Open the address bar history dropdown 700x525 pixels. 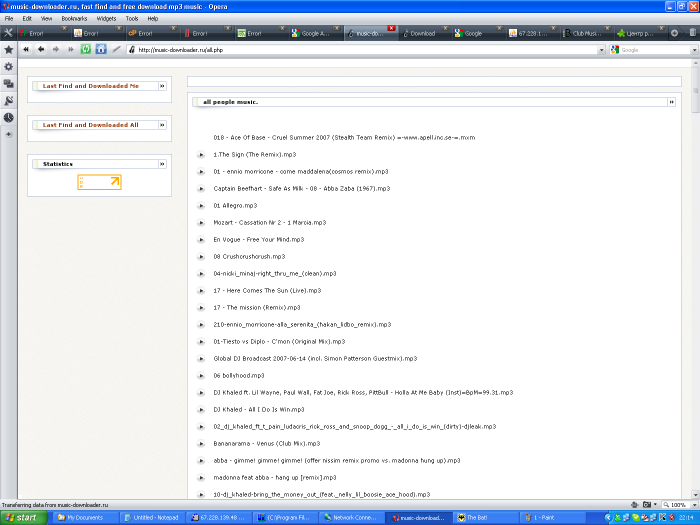[601, 50]
